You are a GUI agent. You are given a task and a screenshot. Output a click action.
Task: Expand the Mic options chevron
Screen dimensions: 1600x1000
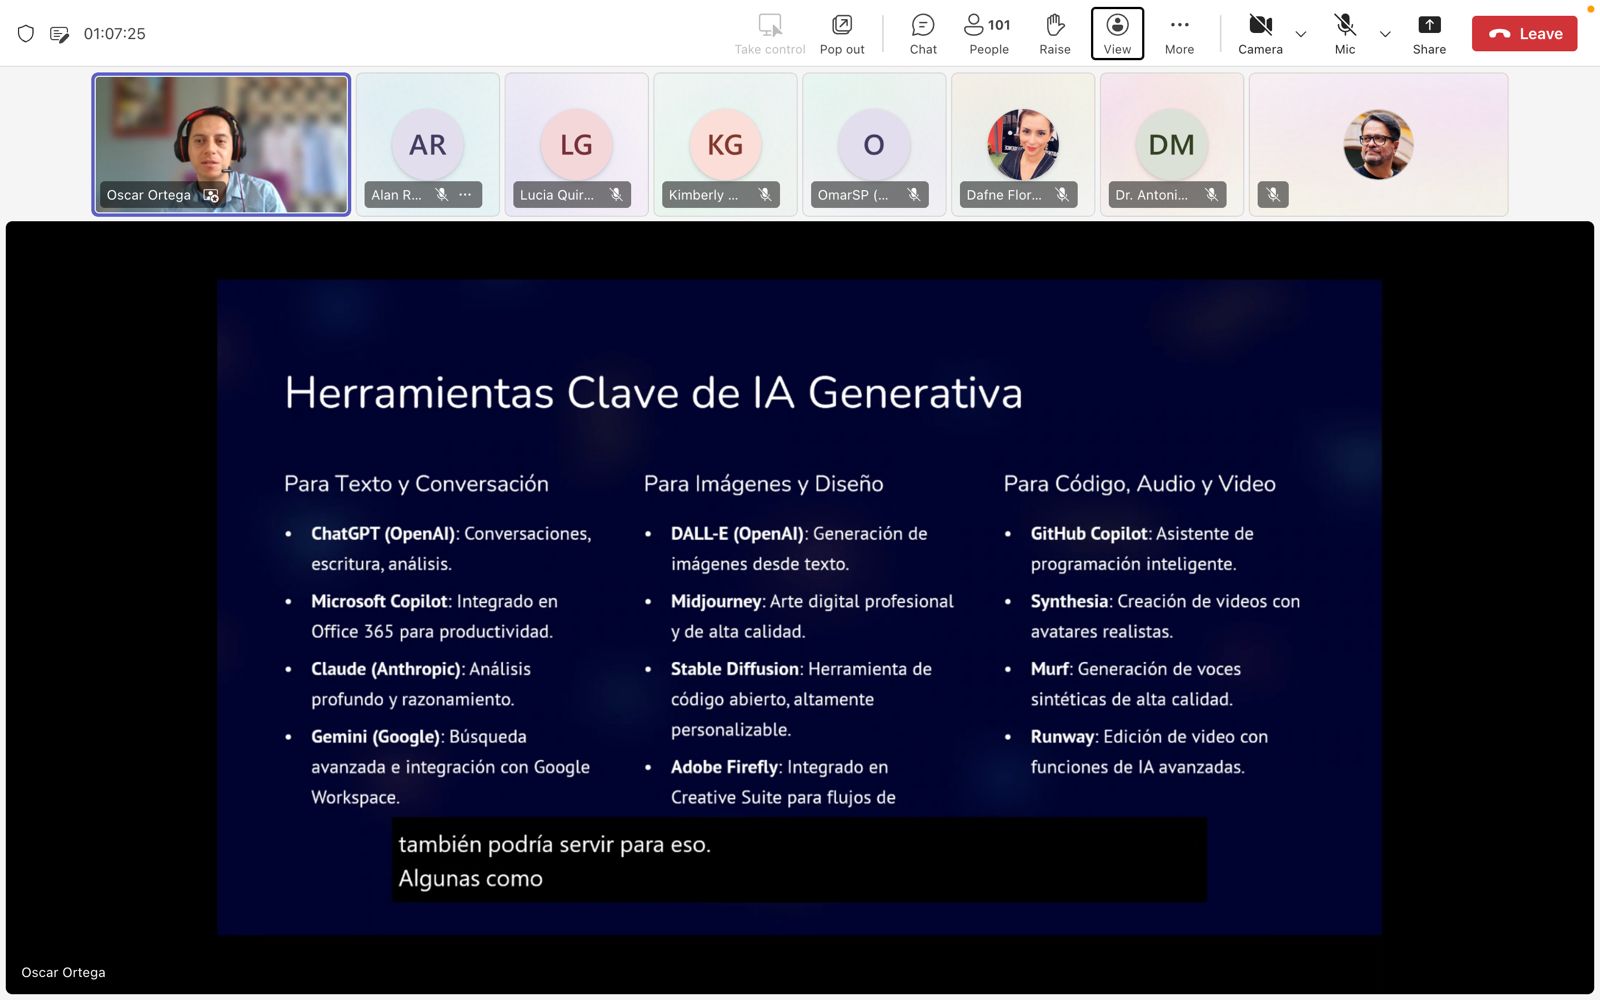point(1385,34)
